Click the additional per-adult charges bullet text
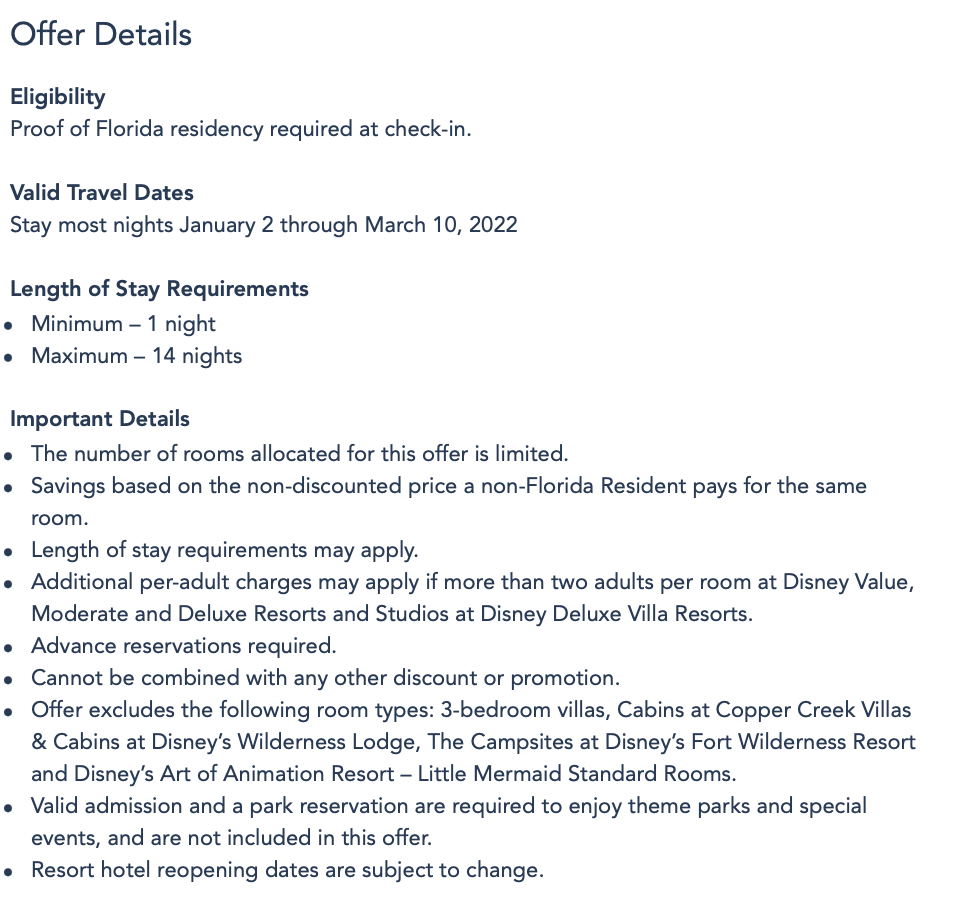 tap(472, 582)
